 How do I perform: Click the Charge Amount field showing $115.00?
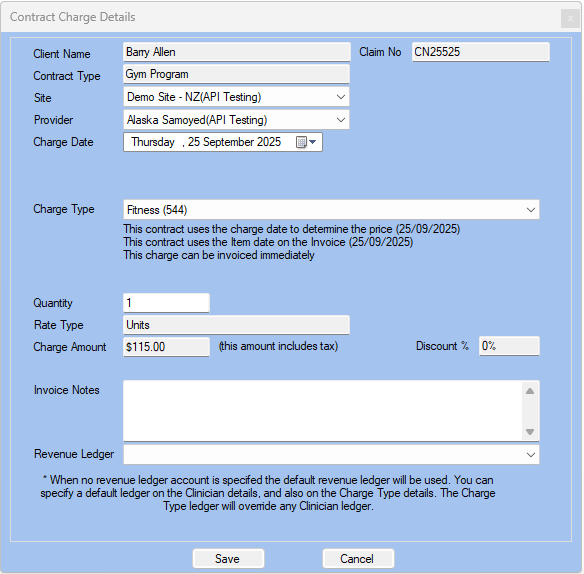pos(166,347)
